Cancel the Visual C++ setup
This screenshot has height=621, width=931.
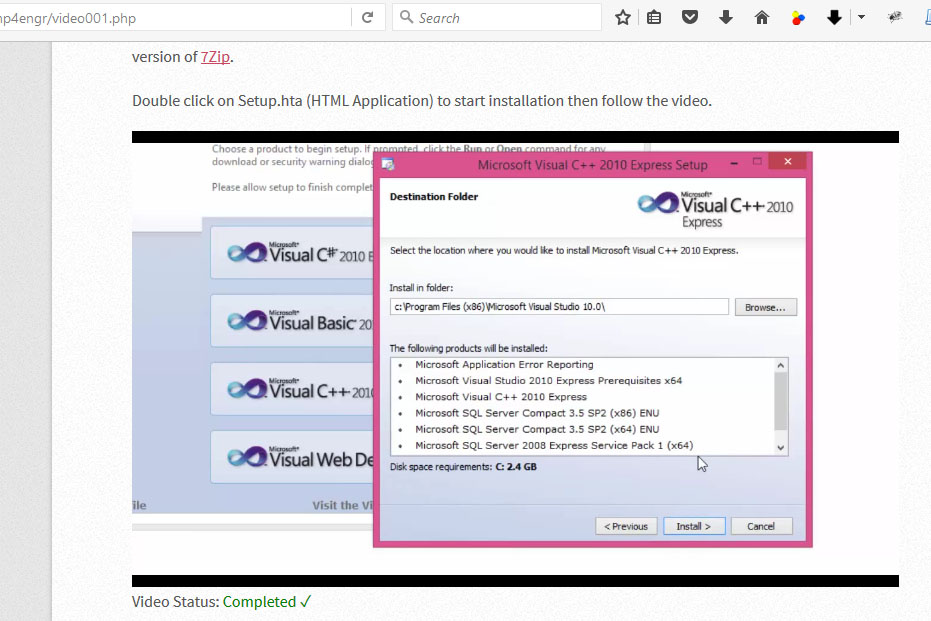[761, 527]
